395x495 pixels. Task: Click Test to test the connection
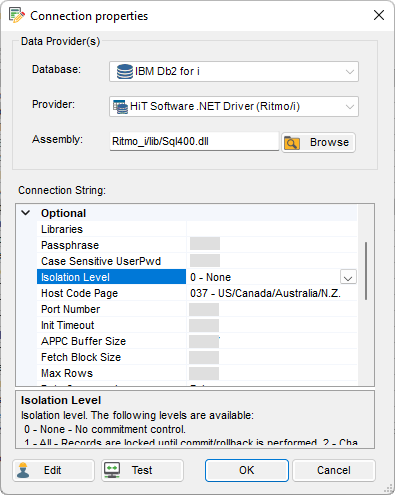[x=142, y=470]
